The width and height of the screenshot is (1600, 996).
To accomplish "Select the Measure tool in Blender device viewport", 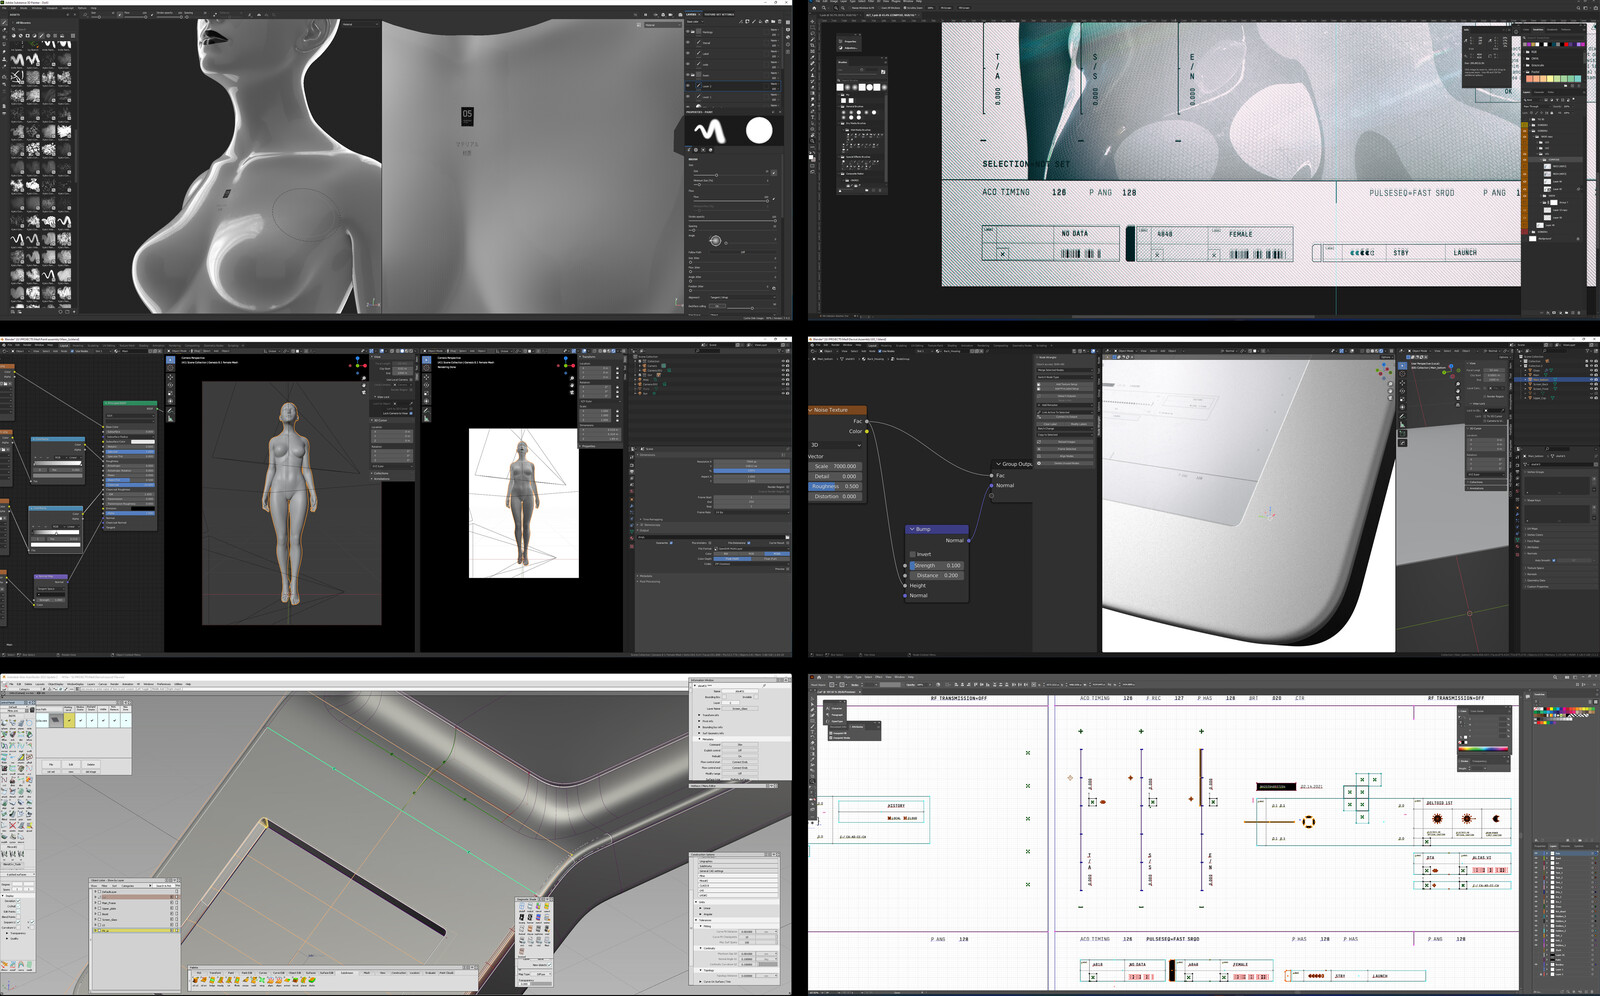I will tap(1402, 425).
